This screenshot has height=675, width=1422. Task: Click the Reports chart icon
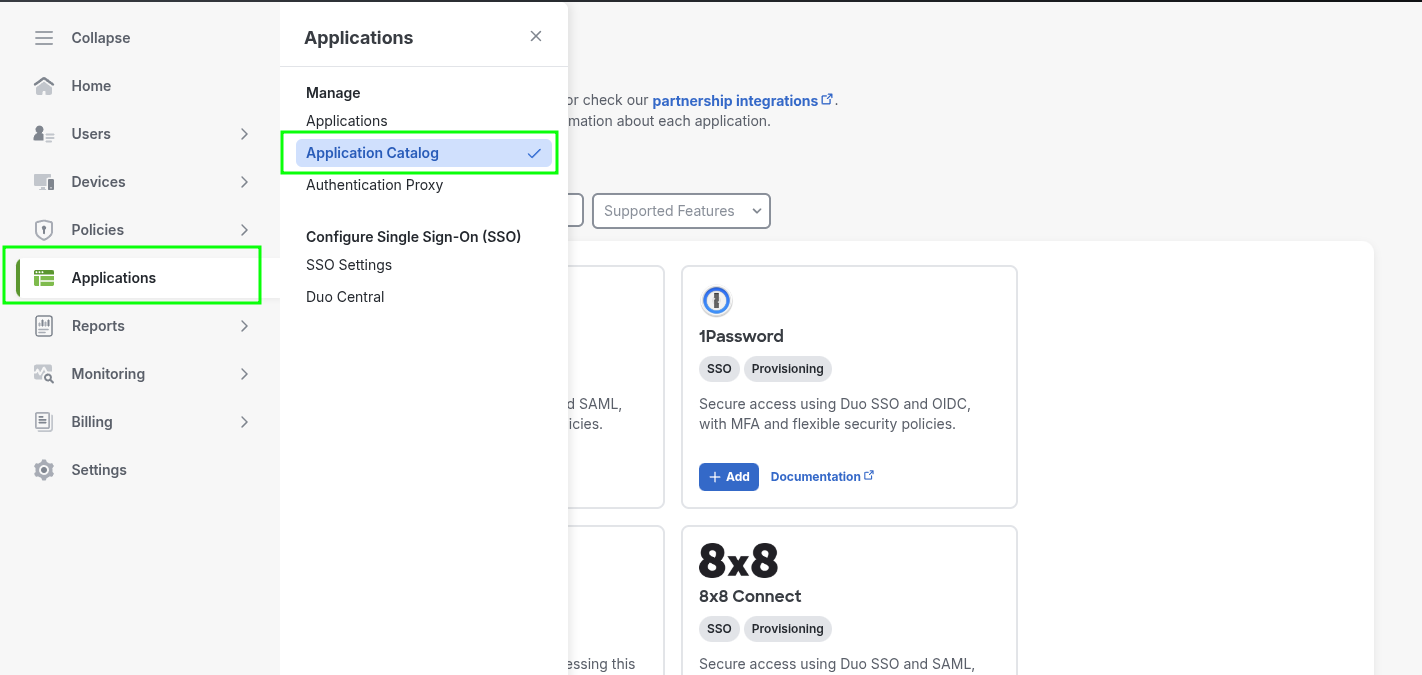click(x=44, y=326)
